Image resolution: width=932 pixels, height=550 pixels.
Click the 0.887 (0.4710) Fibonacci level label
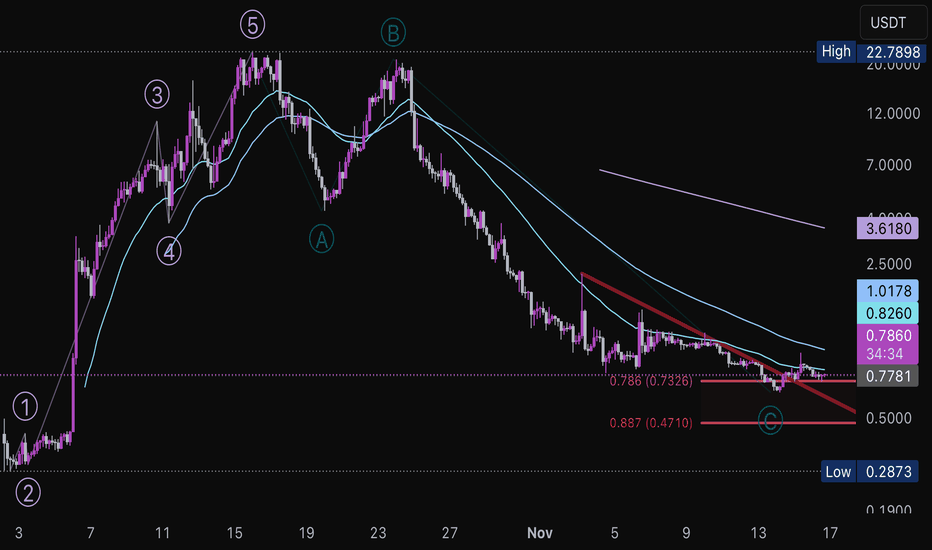651,423
